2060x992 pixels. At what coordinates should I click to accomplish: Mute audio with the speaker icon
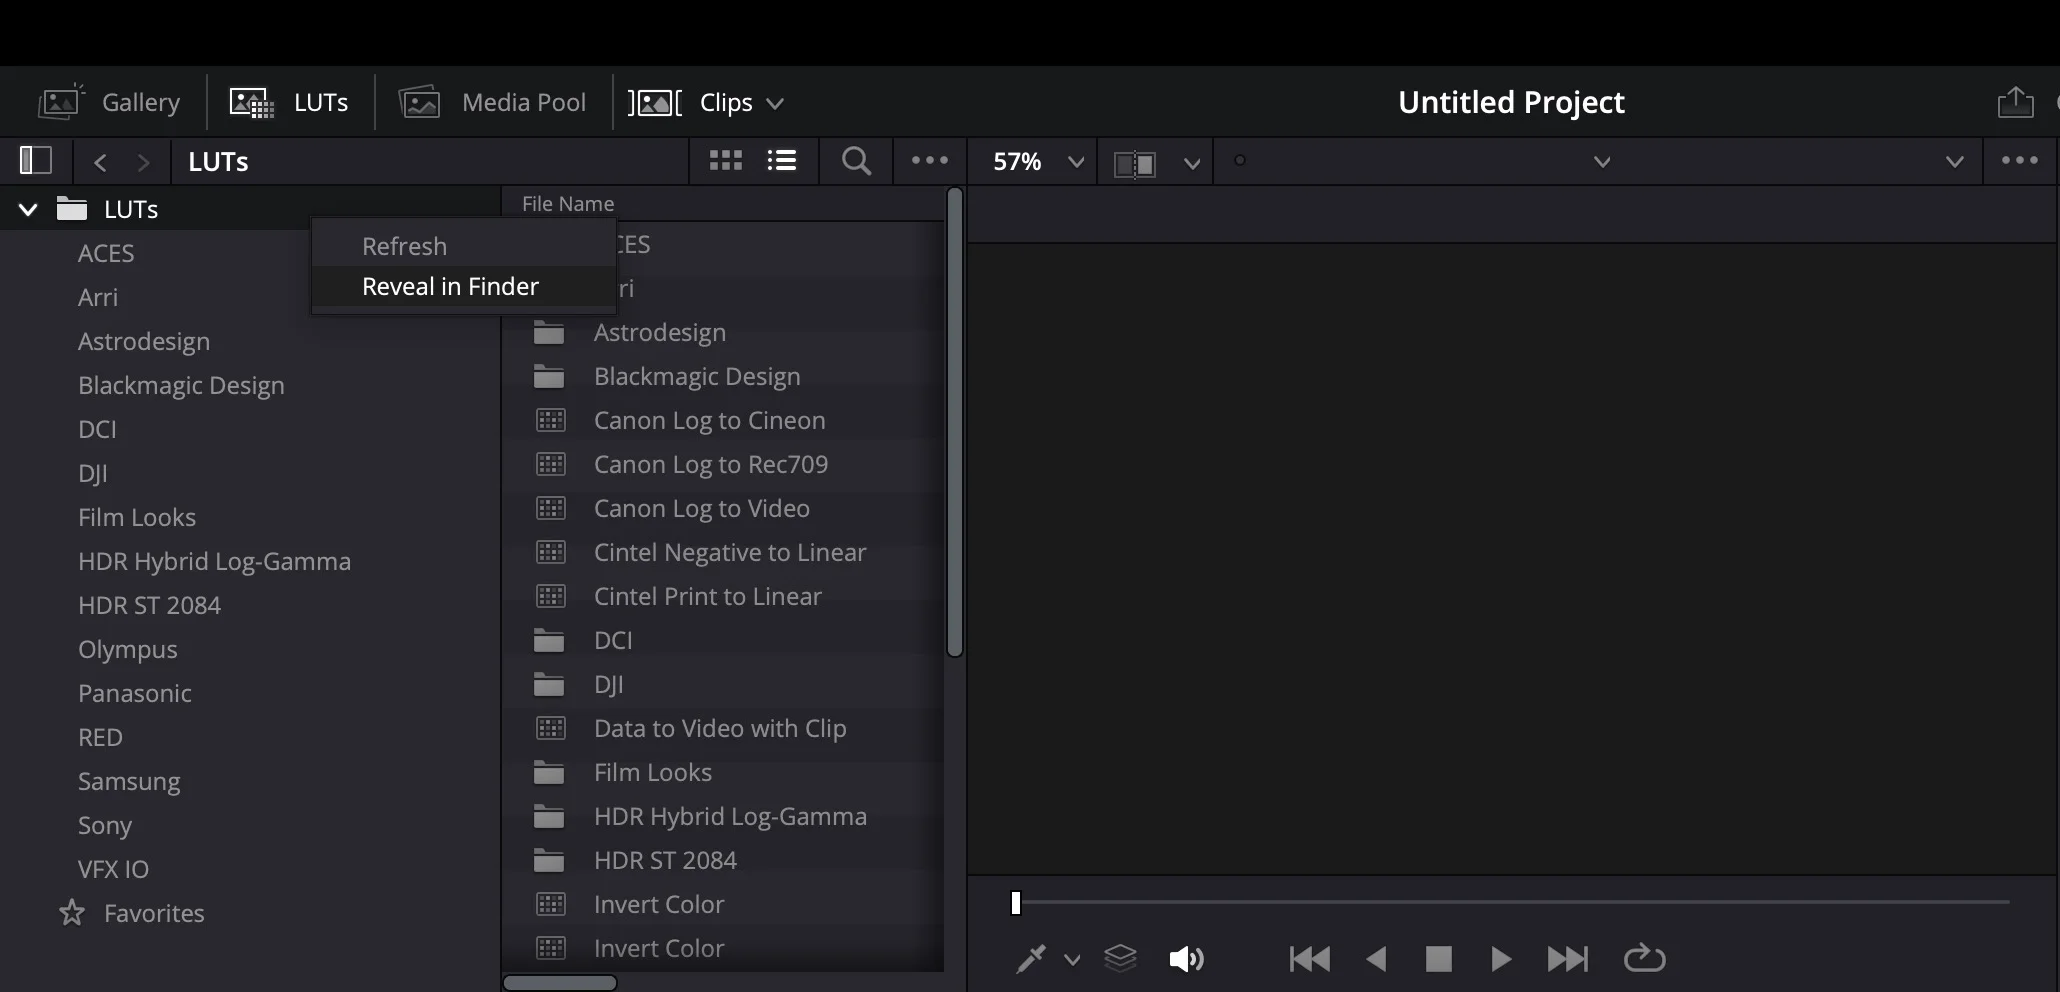[x=1186, y=959]
